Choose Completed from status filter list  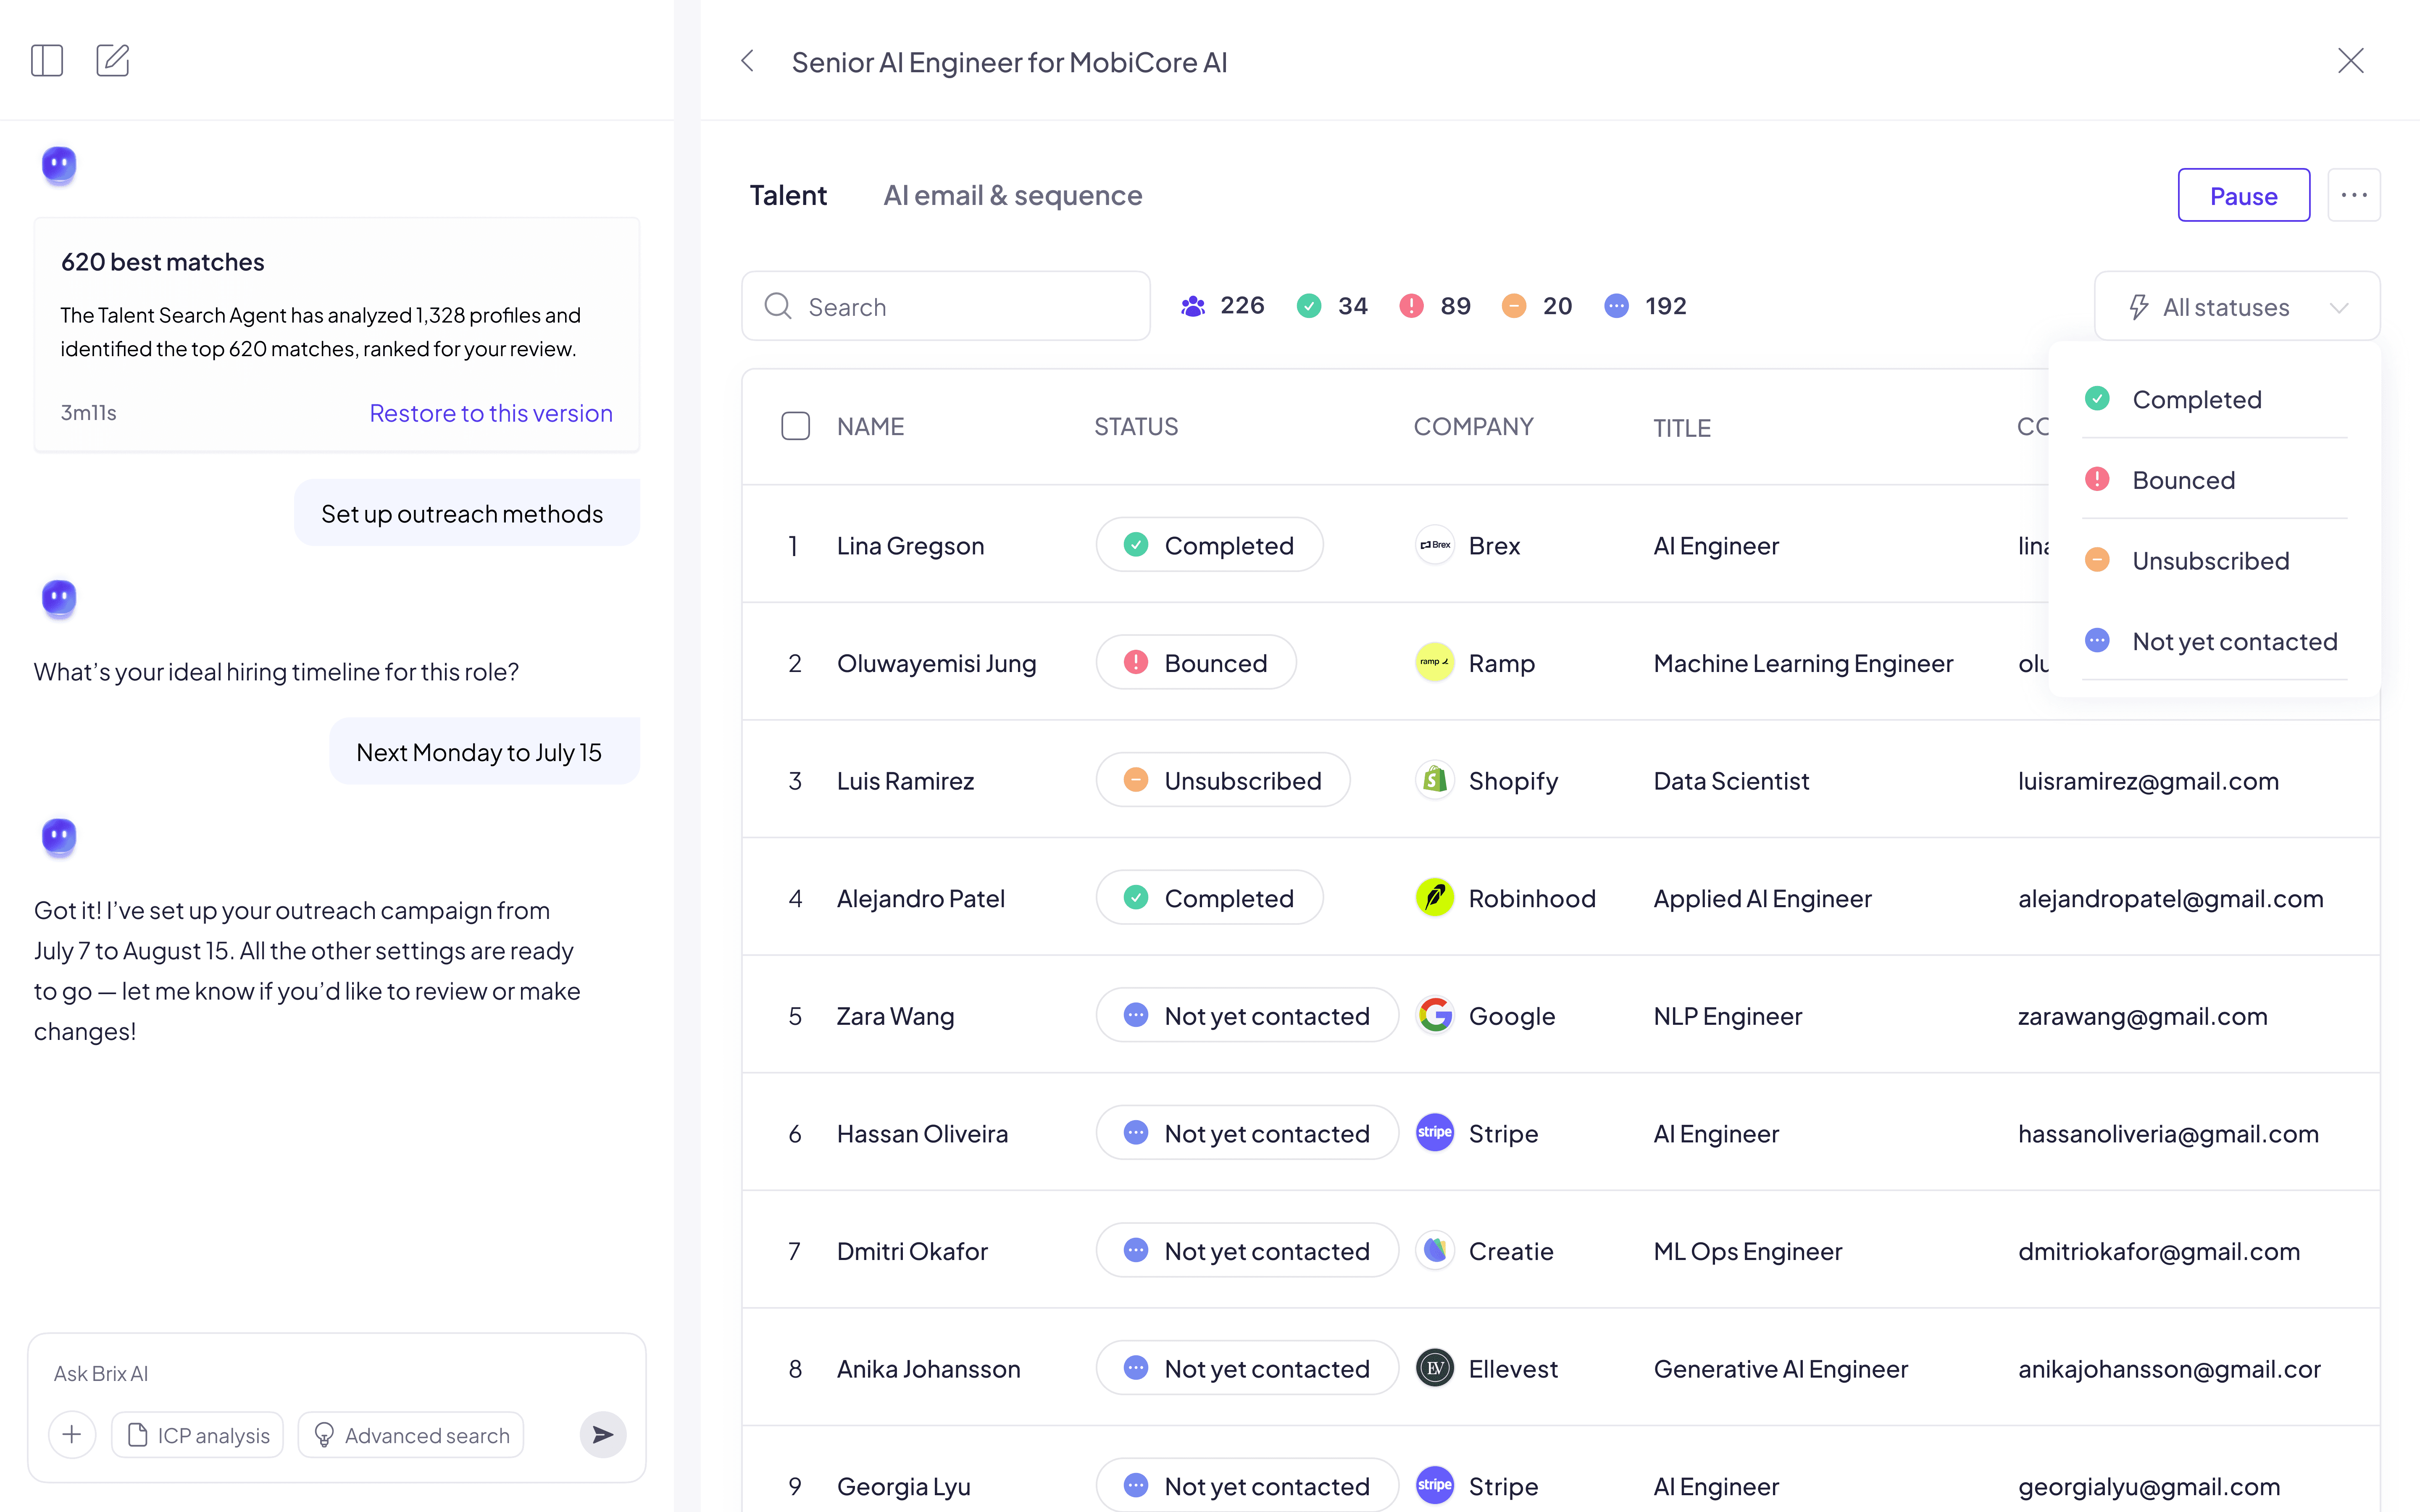coord(2196,399)
